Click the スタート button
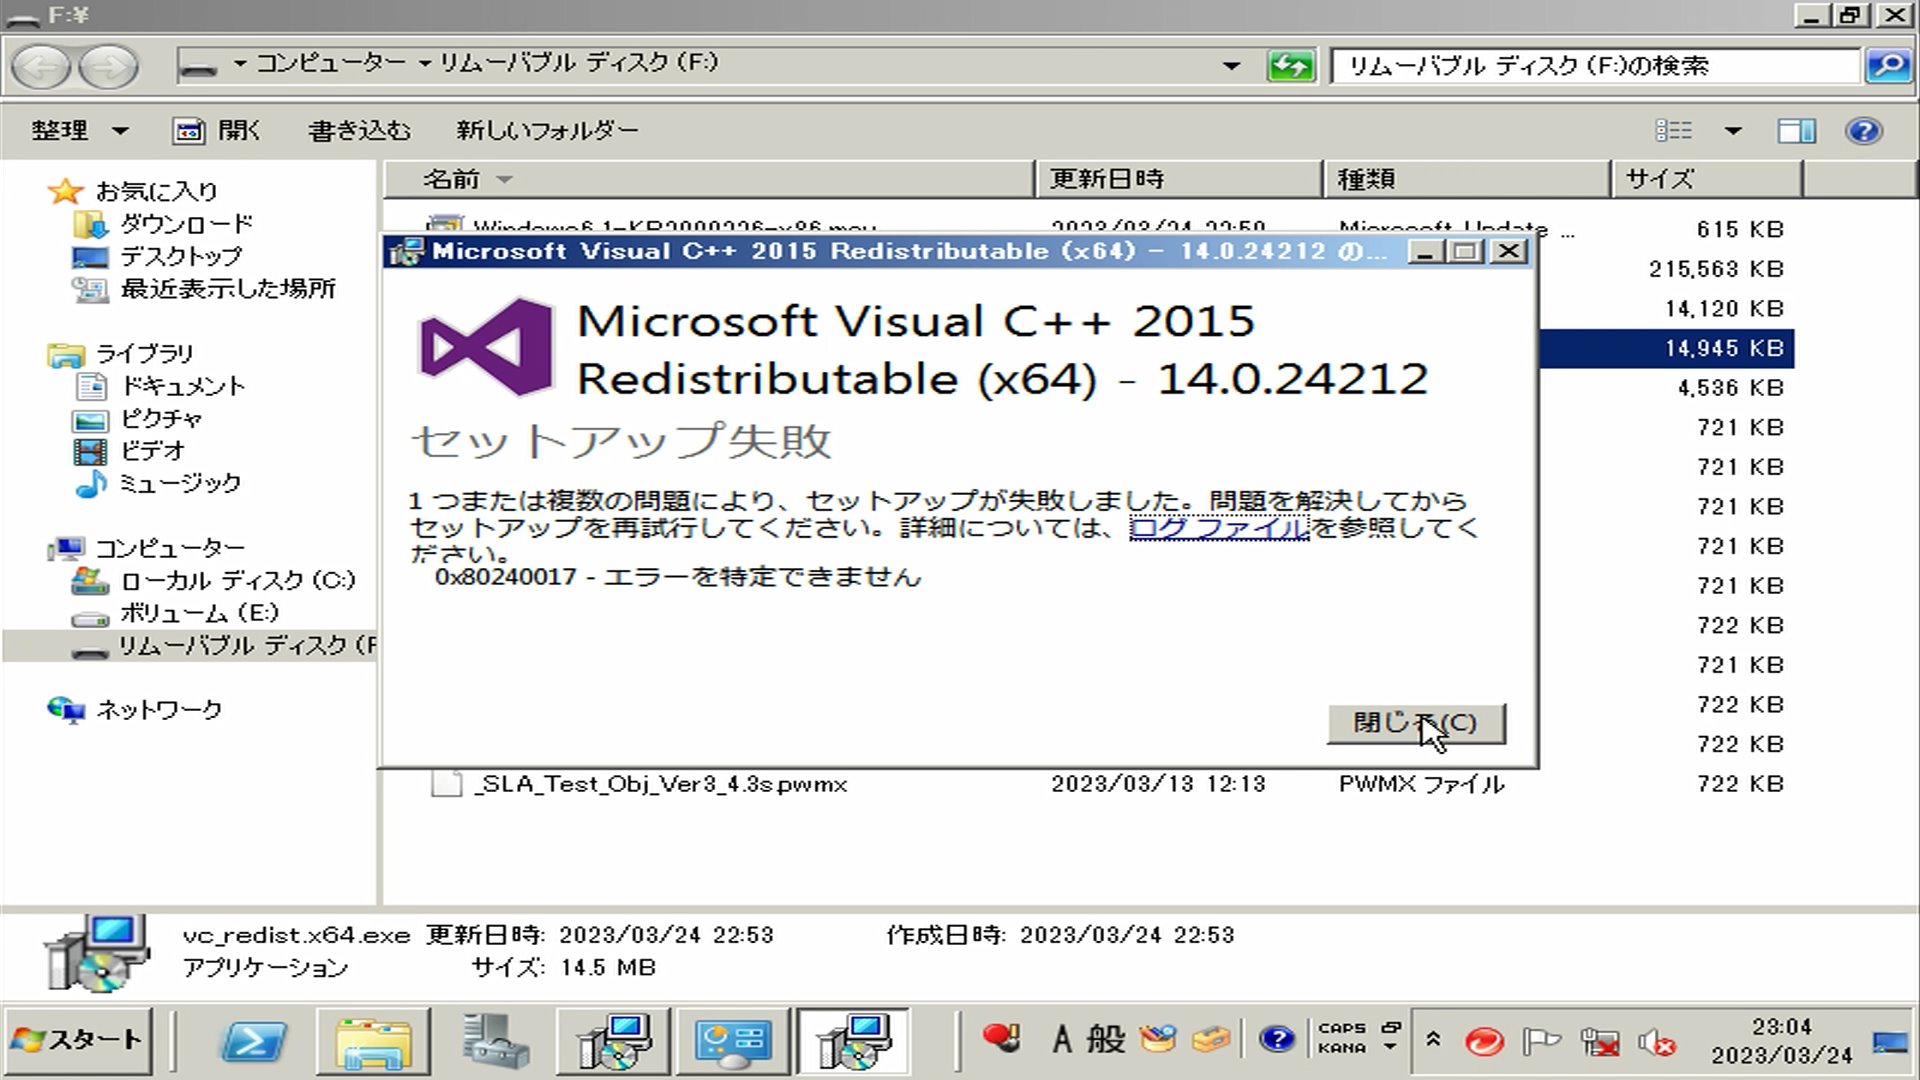Image resolution: width=1920 pixels, height=1080 pixels. (x=78, y=1041)
